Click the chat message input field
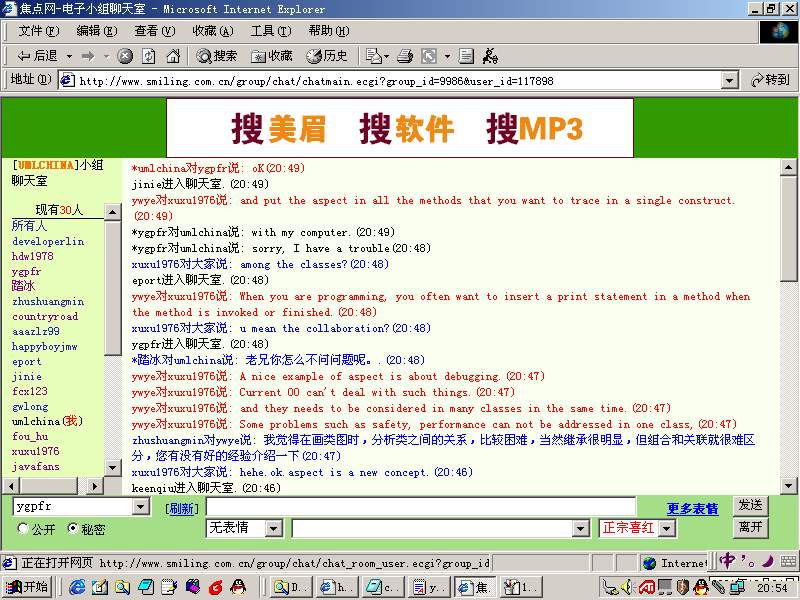Viewport: 800px width, 600px height. pos(421,507)
